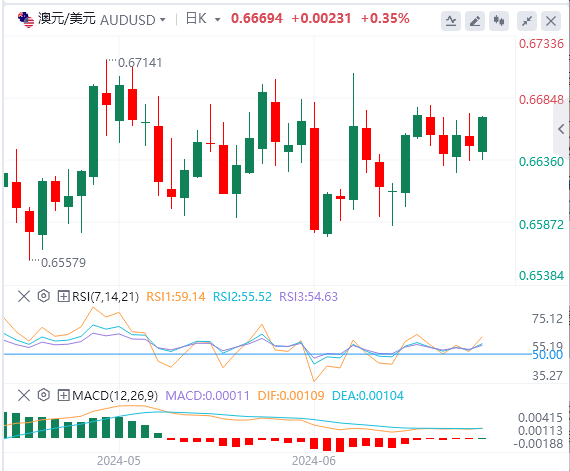Select the drawing pencil tool
Viewport: 570px width, 471px height.
click(x=475, y=21)
